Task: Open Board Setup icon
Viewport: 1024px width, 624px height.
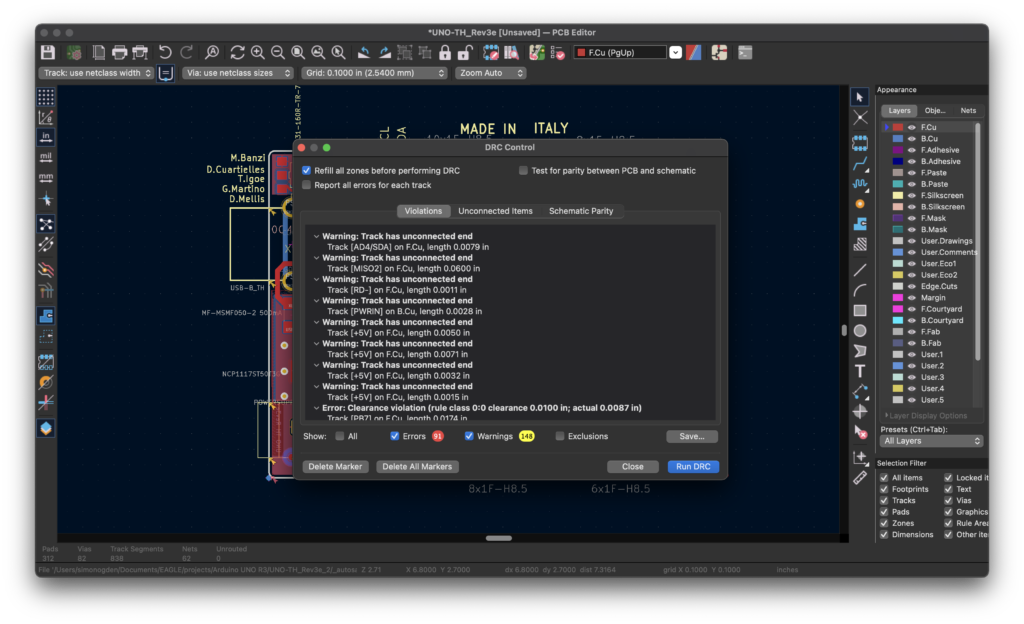Action: 74,52
